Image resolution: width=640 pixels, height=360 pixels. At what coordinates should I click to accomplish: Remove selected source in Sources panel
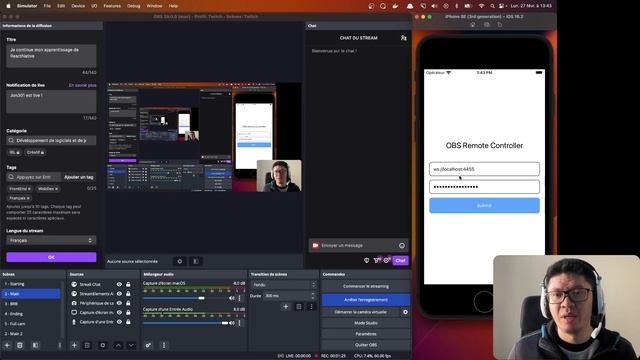coord(87,345)
